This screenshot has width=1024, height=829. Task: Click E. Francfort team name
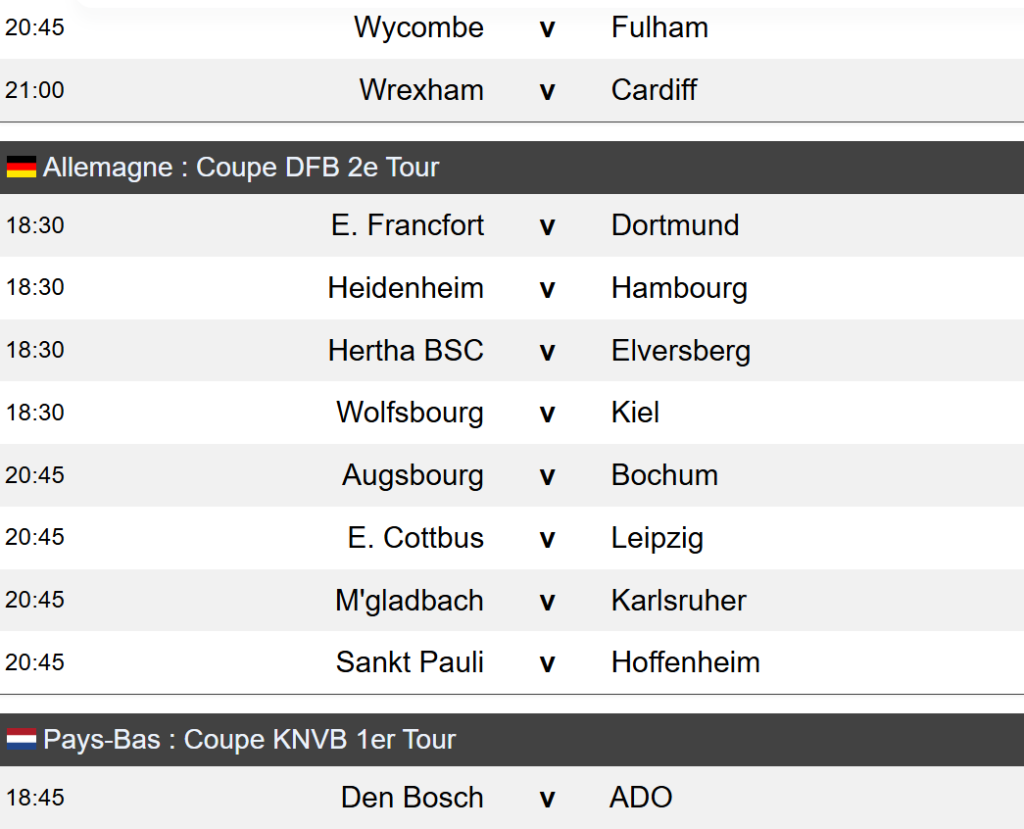407,225
